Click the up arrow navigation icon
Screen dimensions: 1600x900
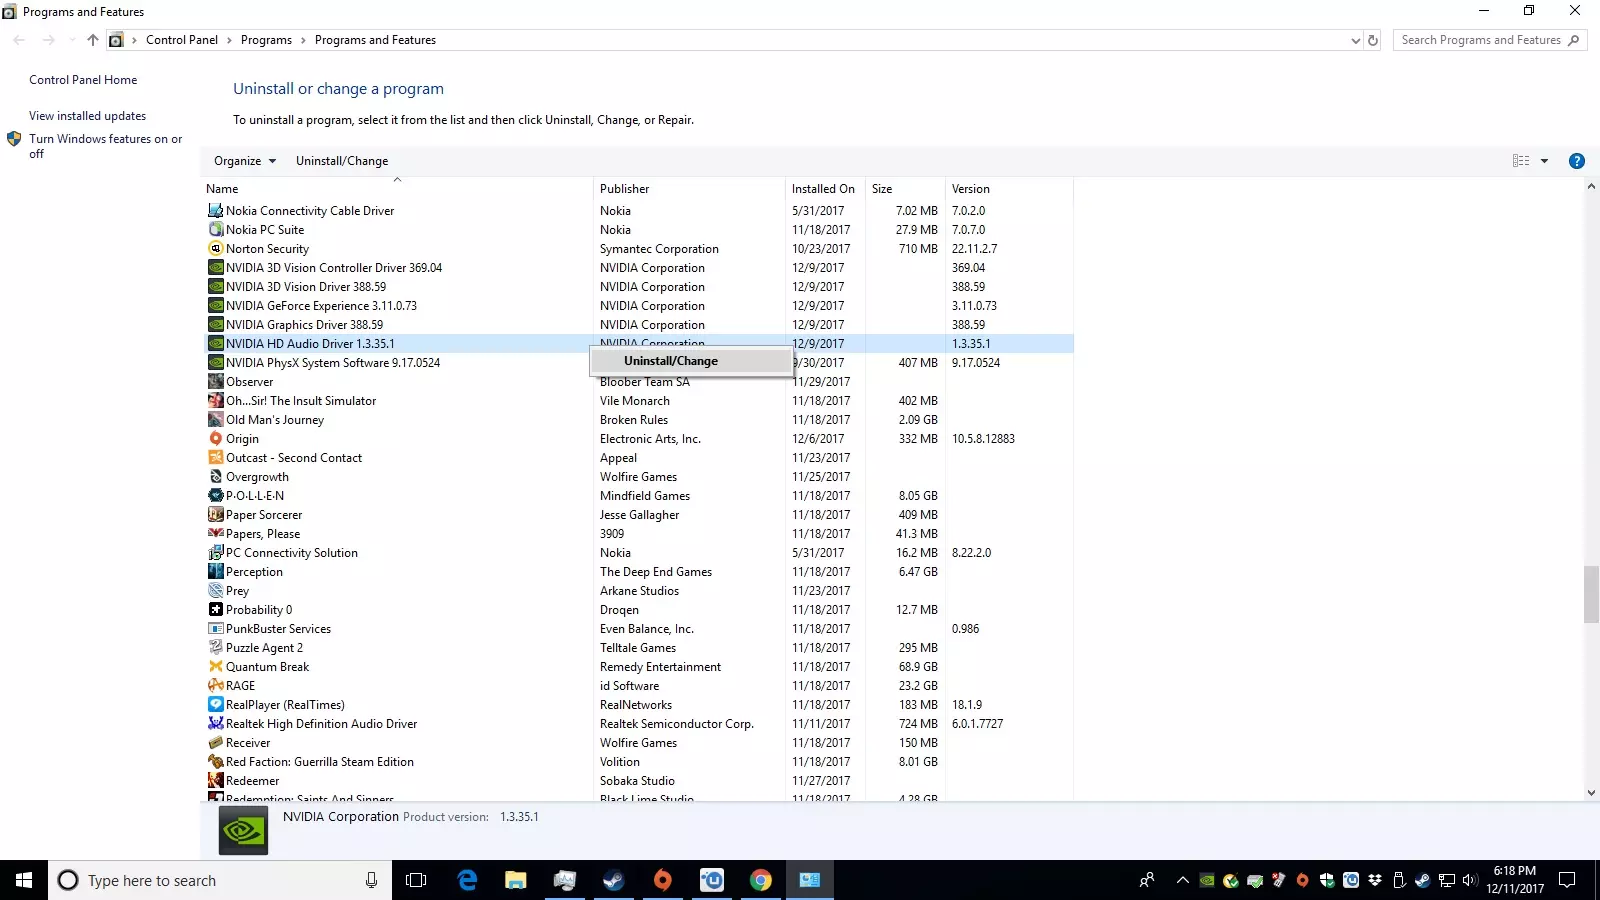(92, 40)
